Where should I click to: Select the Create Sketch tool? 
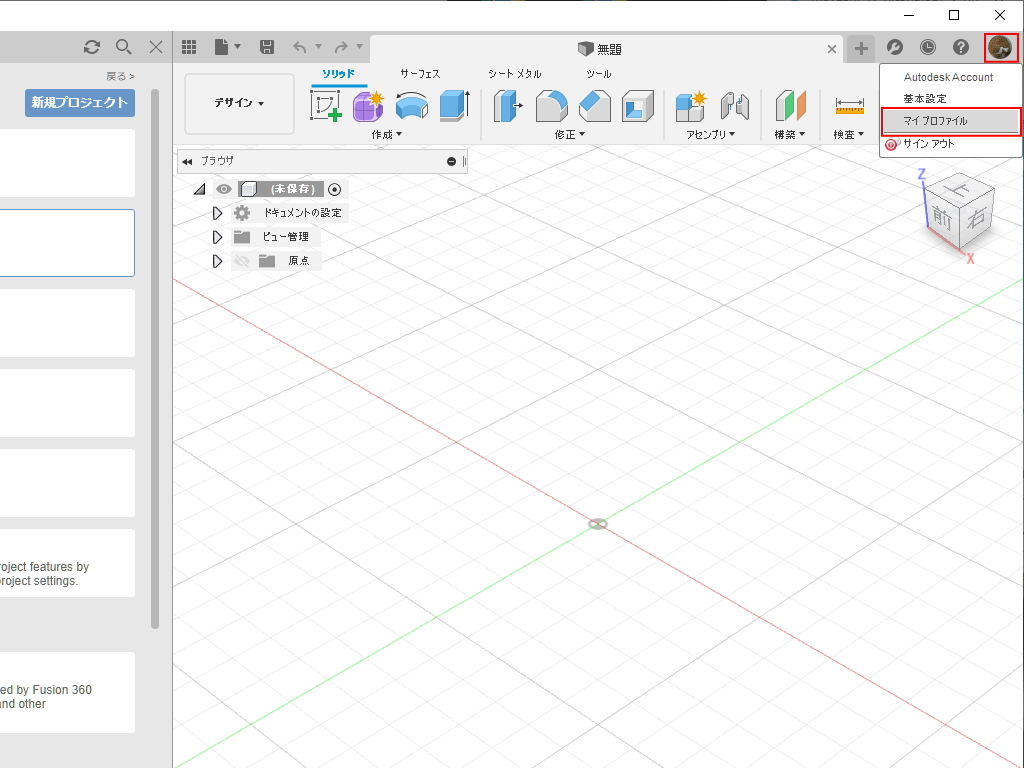326,106
